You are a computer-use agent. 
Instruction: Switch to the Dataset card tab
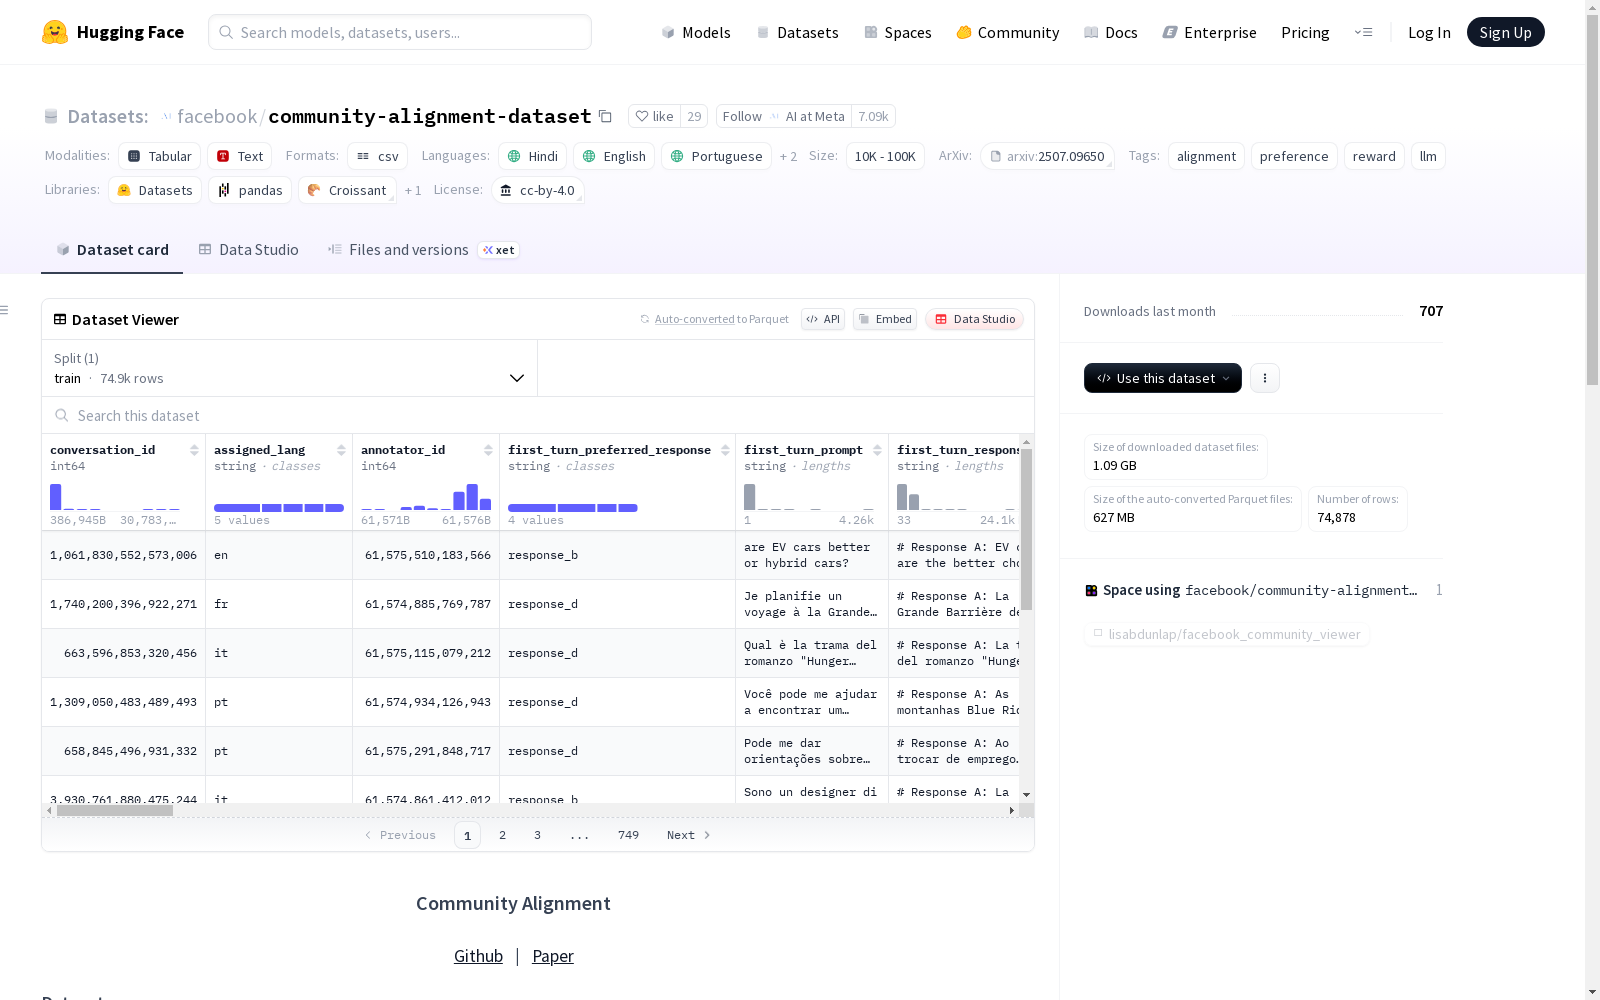point(112,250)
